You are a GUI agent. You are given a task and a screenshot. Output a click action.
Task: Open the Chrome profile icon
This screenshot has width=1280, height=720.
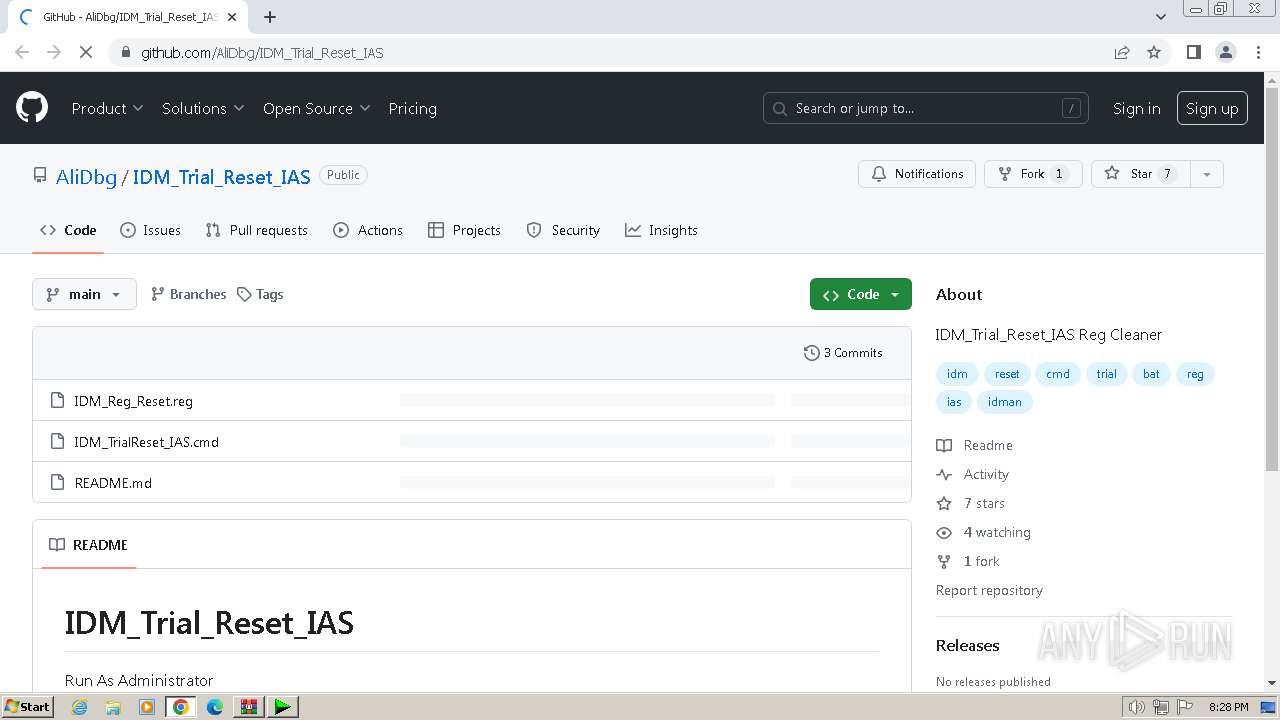(x=1226, y=52)
